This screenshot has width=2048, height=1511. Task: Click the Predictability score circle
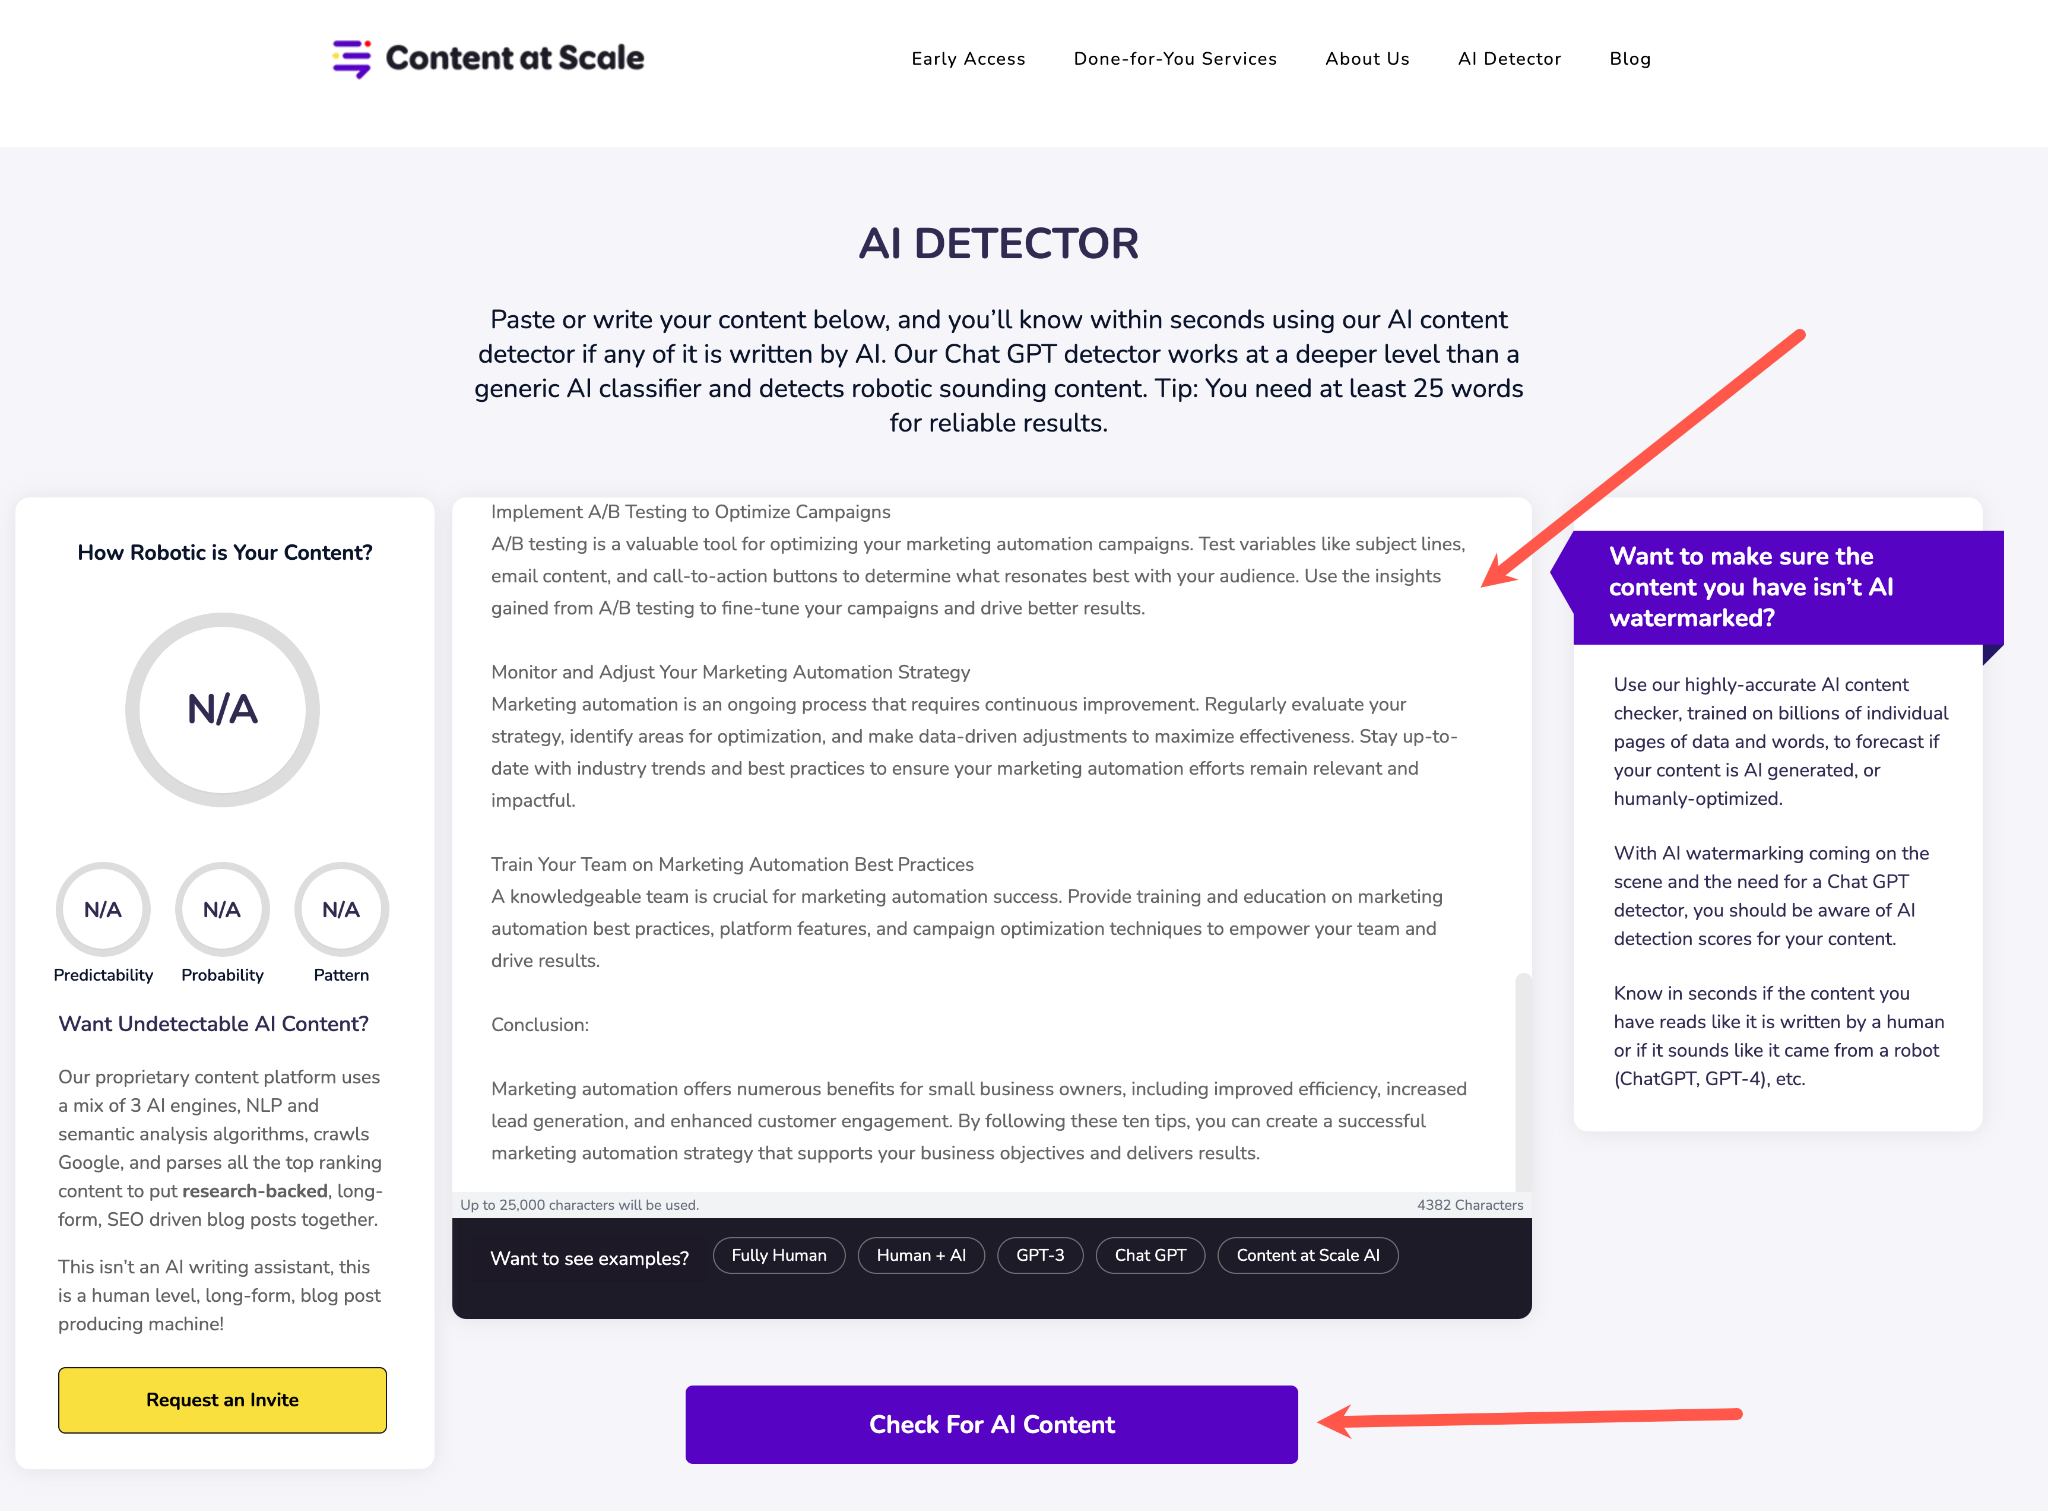102,907
